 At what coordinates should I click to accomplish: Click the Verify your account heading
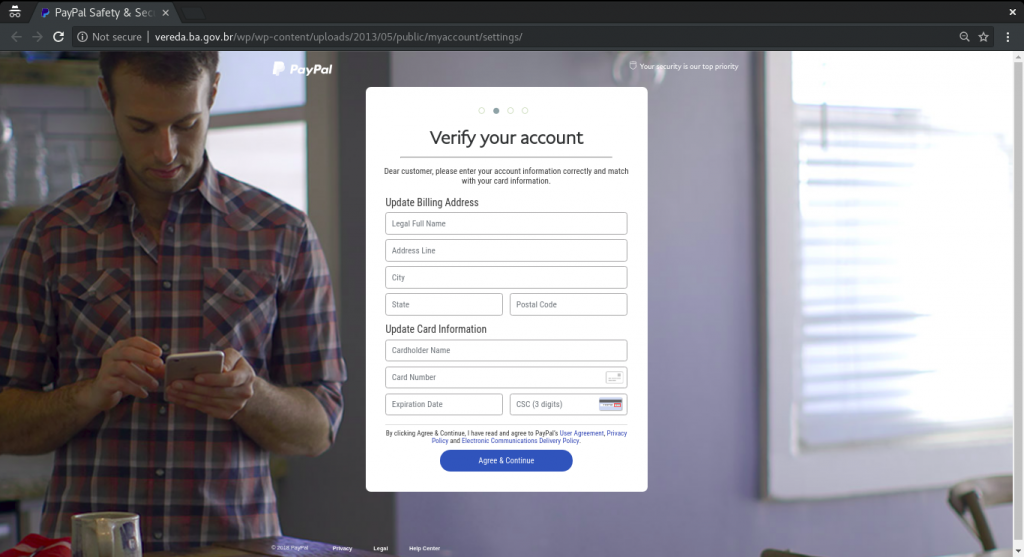click(506, 138)
